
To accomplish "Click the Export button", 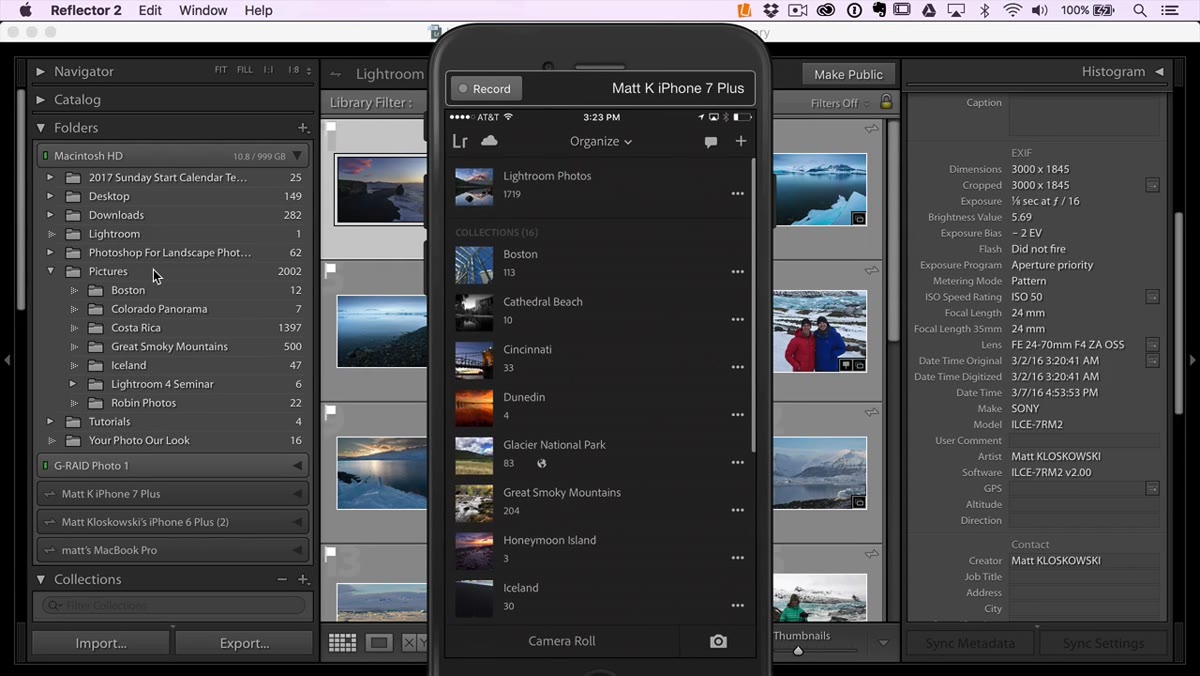I will [244, 643].
